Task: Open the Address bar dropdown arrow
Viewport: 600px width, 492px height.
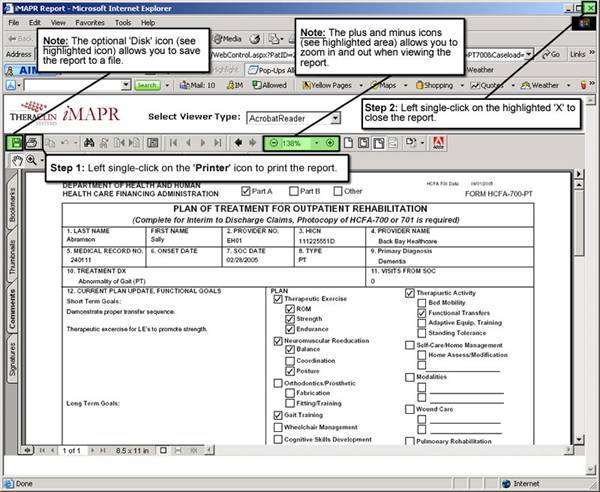Action: click(x=528, y=54)
